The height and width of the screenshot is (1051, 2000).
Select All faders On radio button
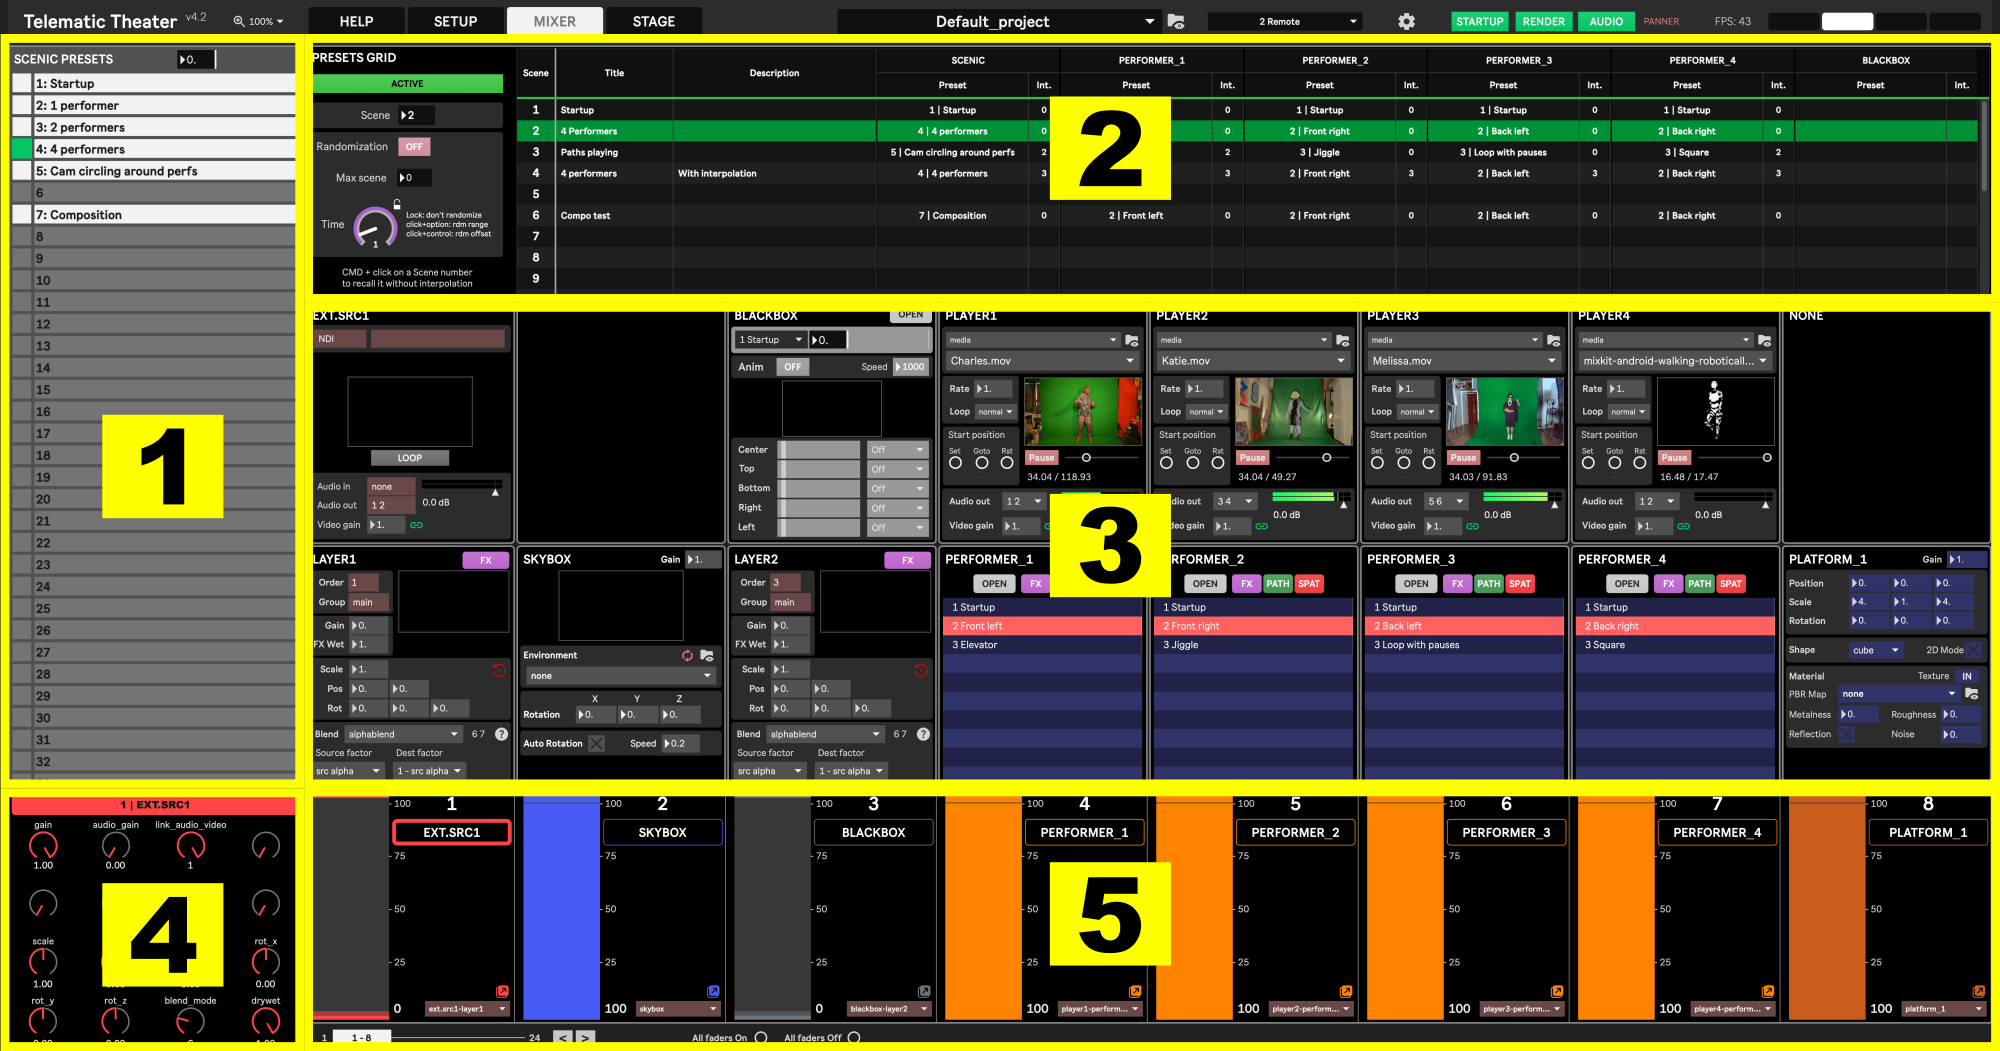pos(761,1038)
